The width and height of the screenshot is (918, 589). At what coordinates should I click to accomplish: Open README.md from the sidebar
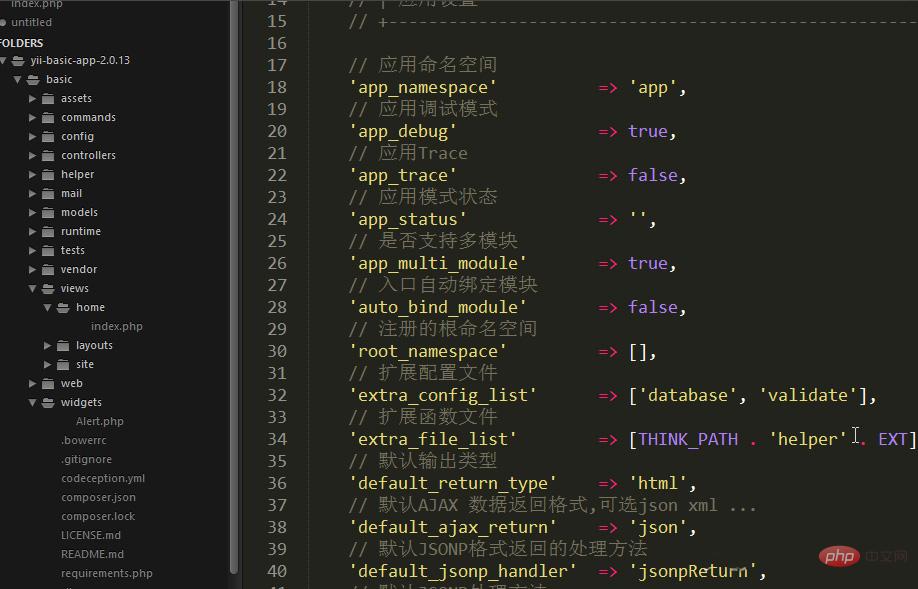click(x=92, y=554)
